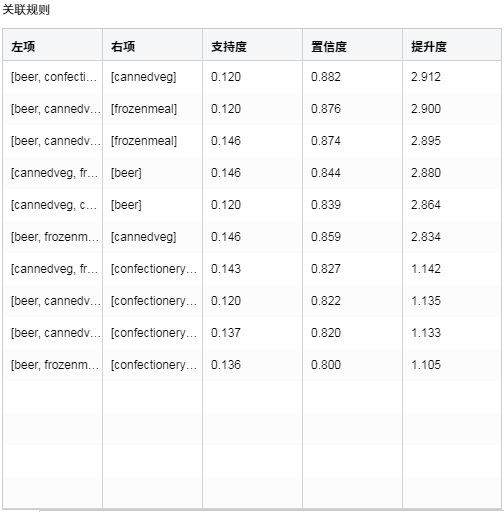This screenshot has width=504, height=512.
Task: Click the horizontal scrollbar at table bottom
Action: pos(270,510)
